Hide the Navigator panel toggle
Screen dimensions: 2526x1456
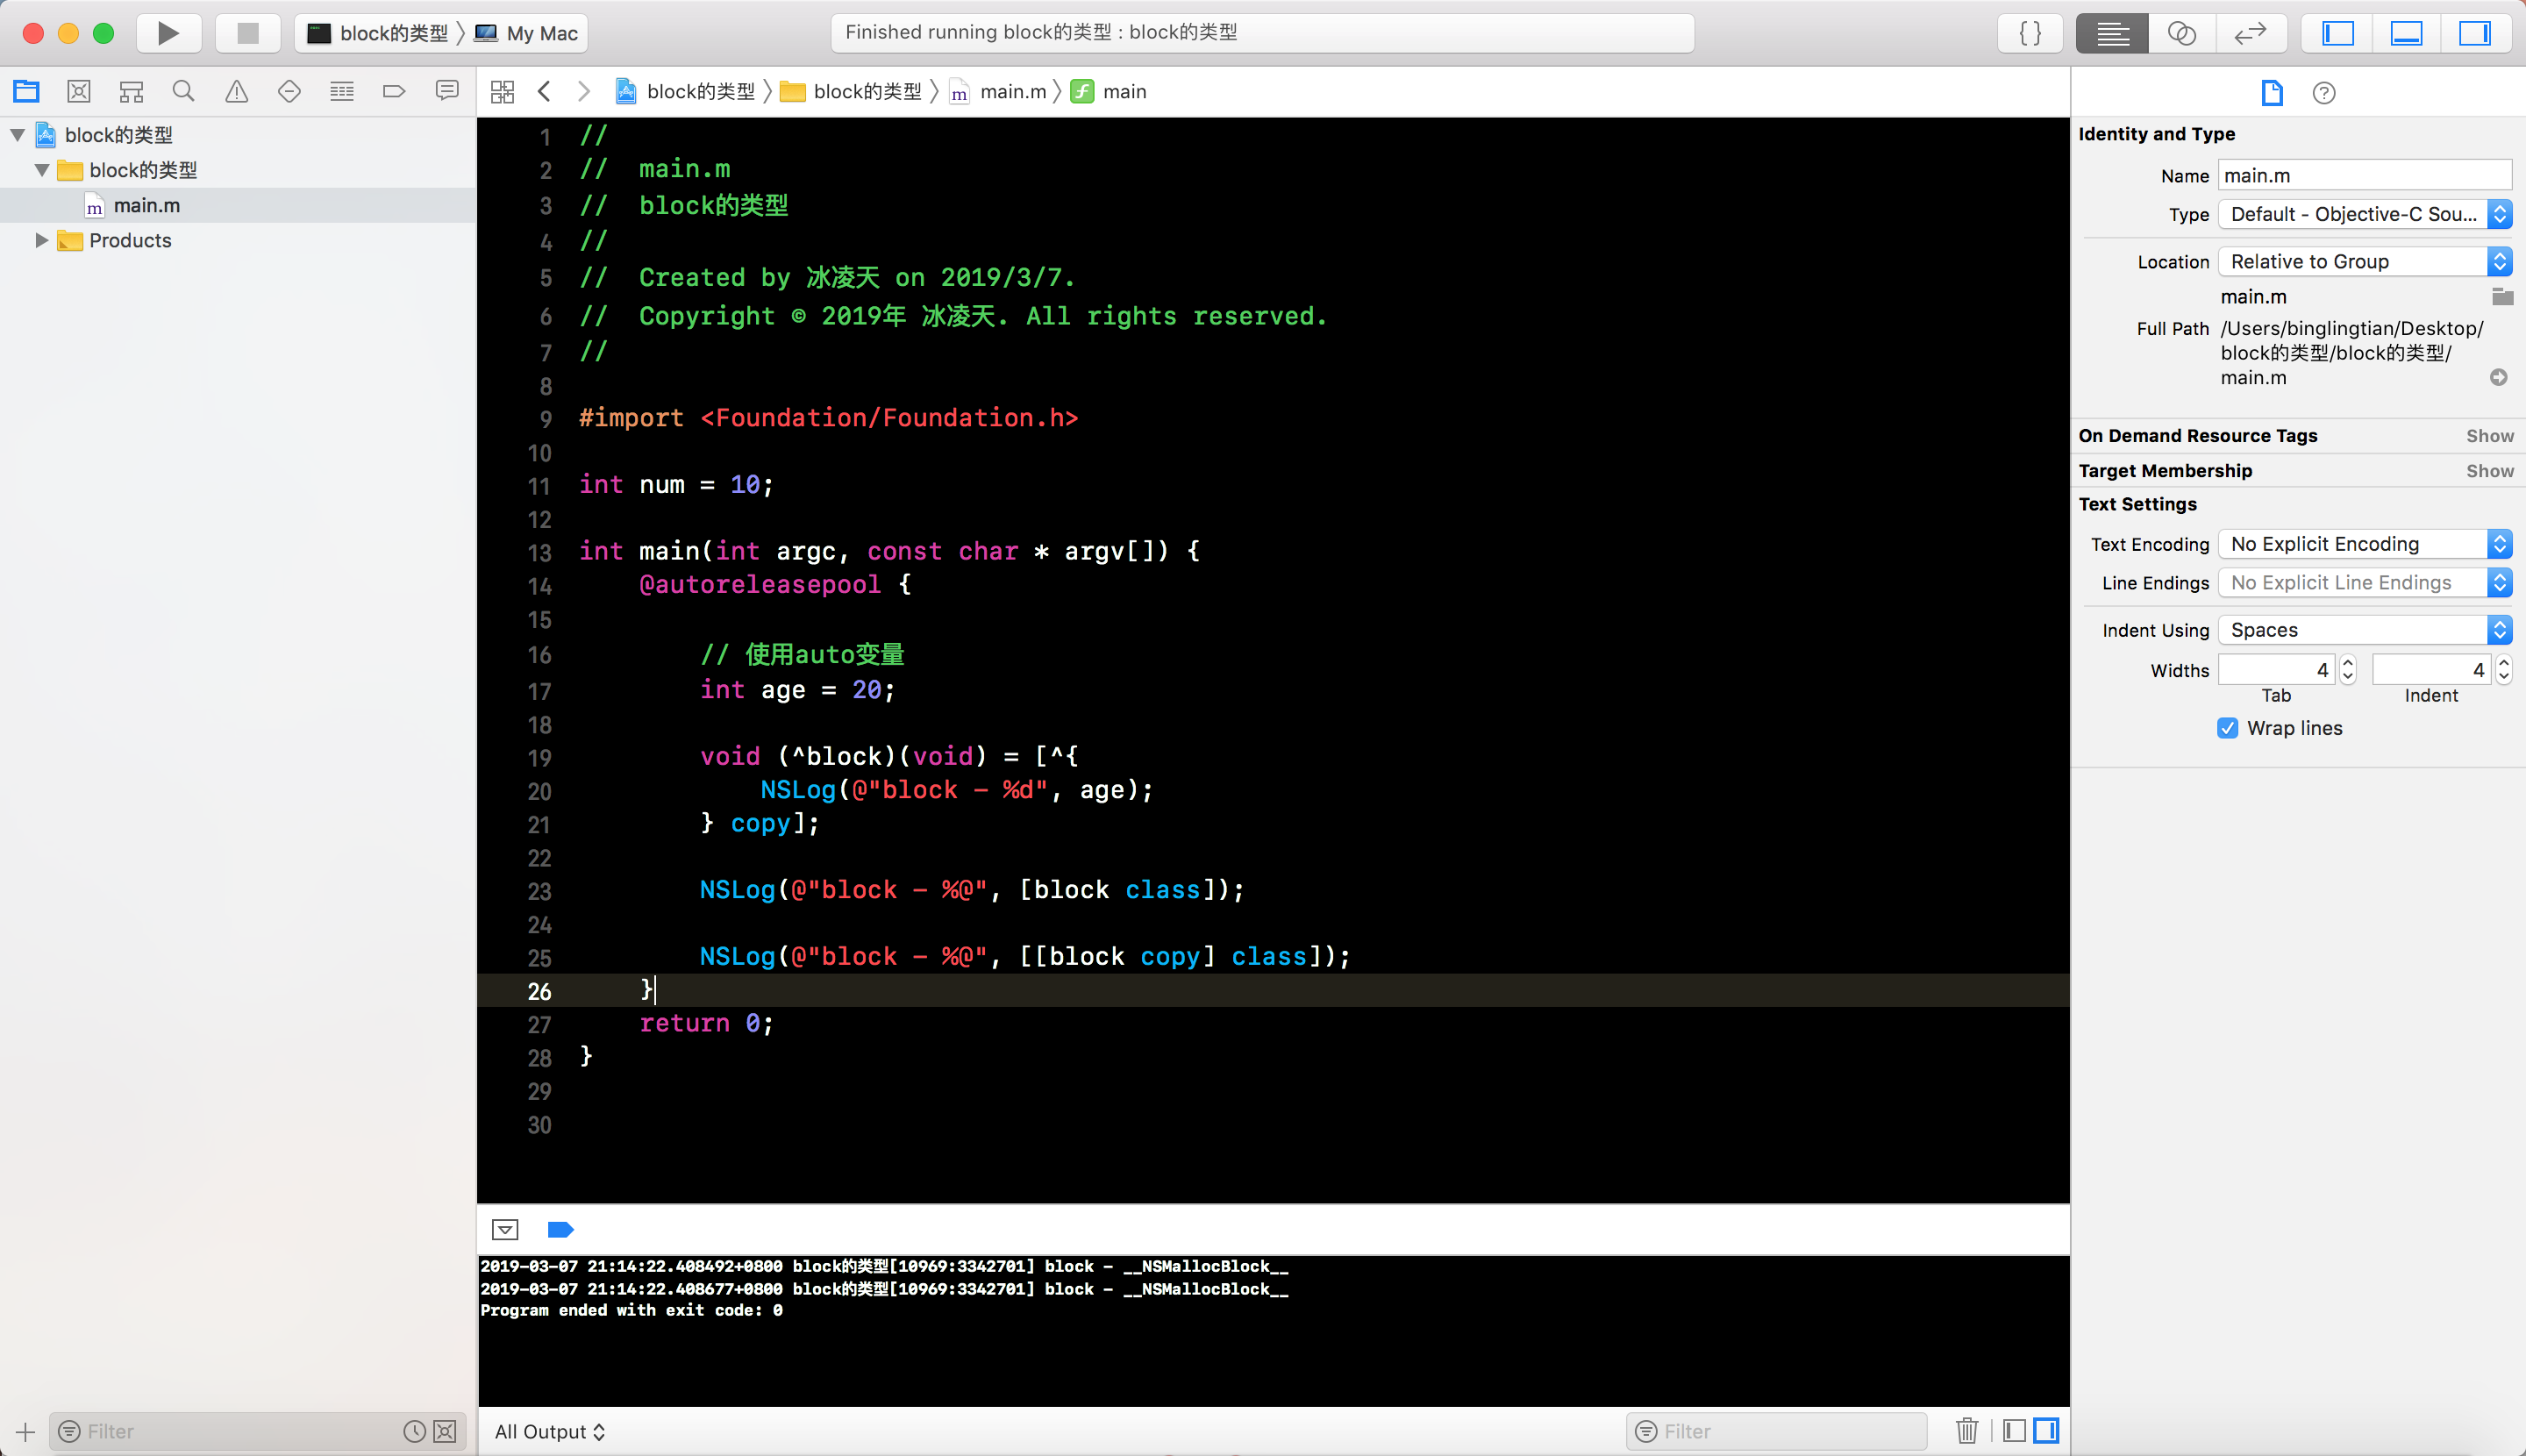[x=2337, y=33]
